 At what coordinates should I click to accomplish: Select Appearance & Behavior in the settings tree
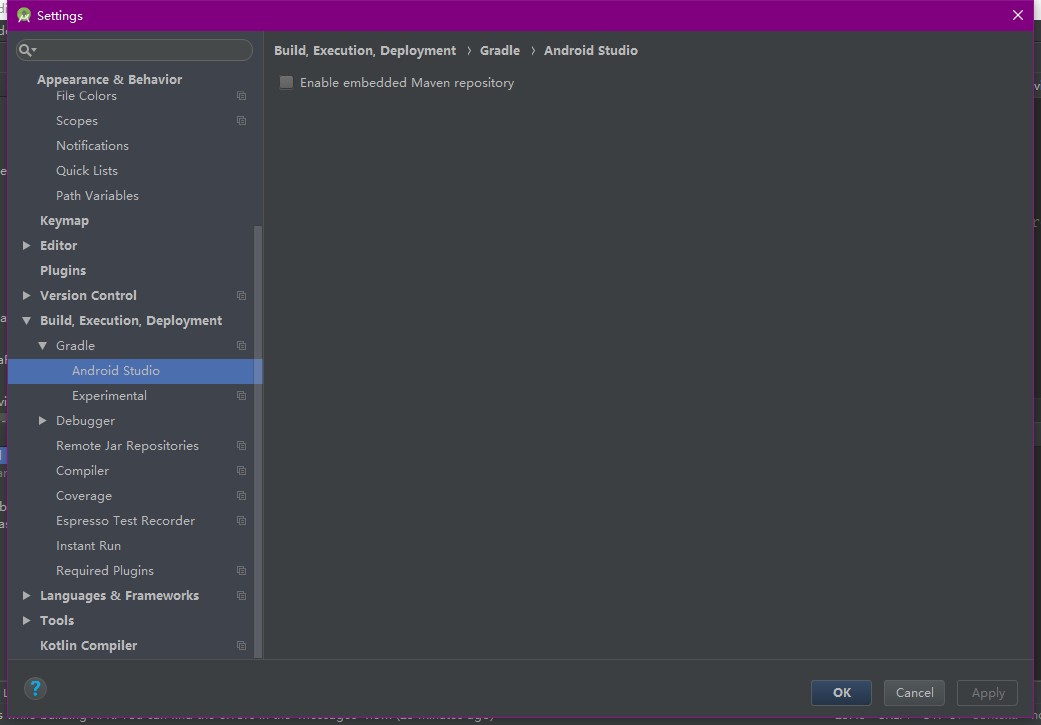coord(110,80)
